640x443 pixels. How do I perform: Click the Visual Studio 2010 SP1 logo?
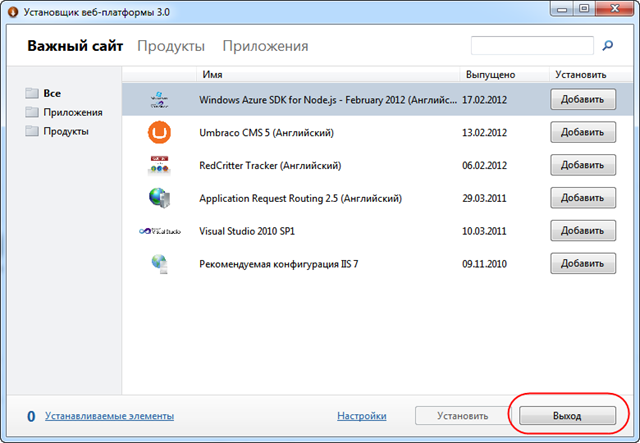click(x=160, y=231)
